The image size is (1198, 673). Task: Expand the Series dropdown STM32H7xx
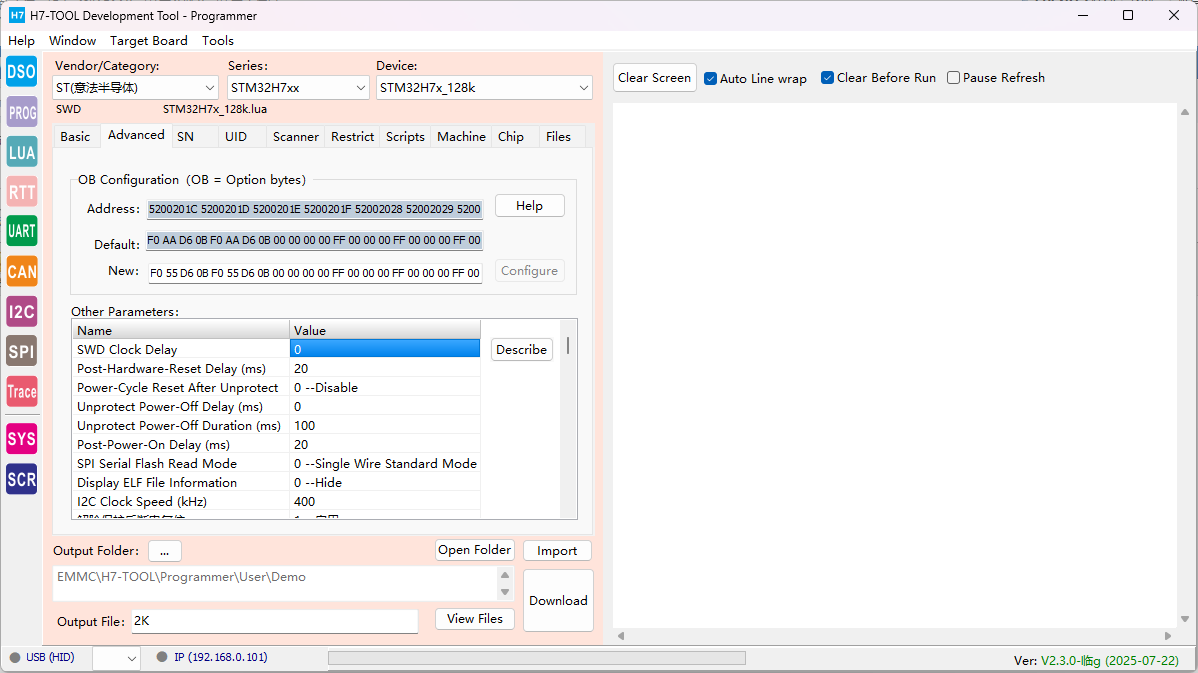point(298,88)
